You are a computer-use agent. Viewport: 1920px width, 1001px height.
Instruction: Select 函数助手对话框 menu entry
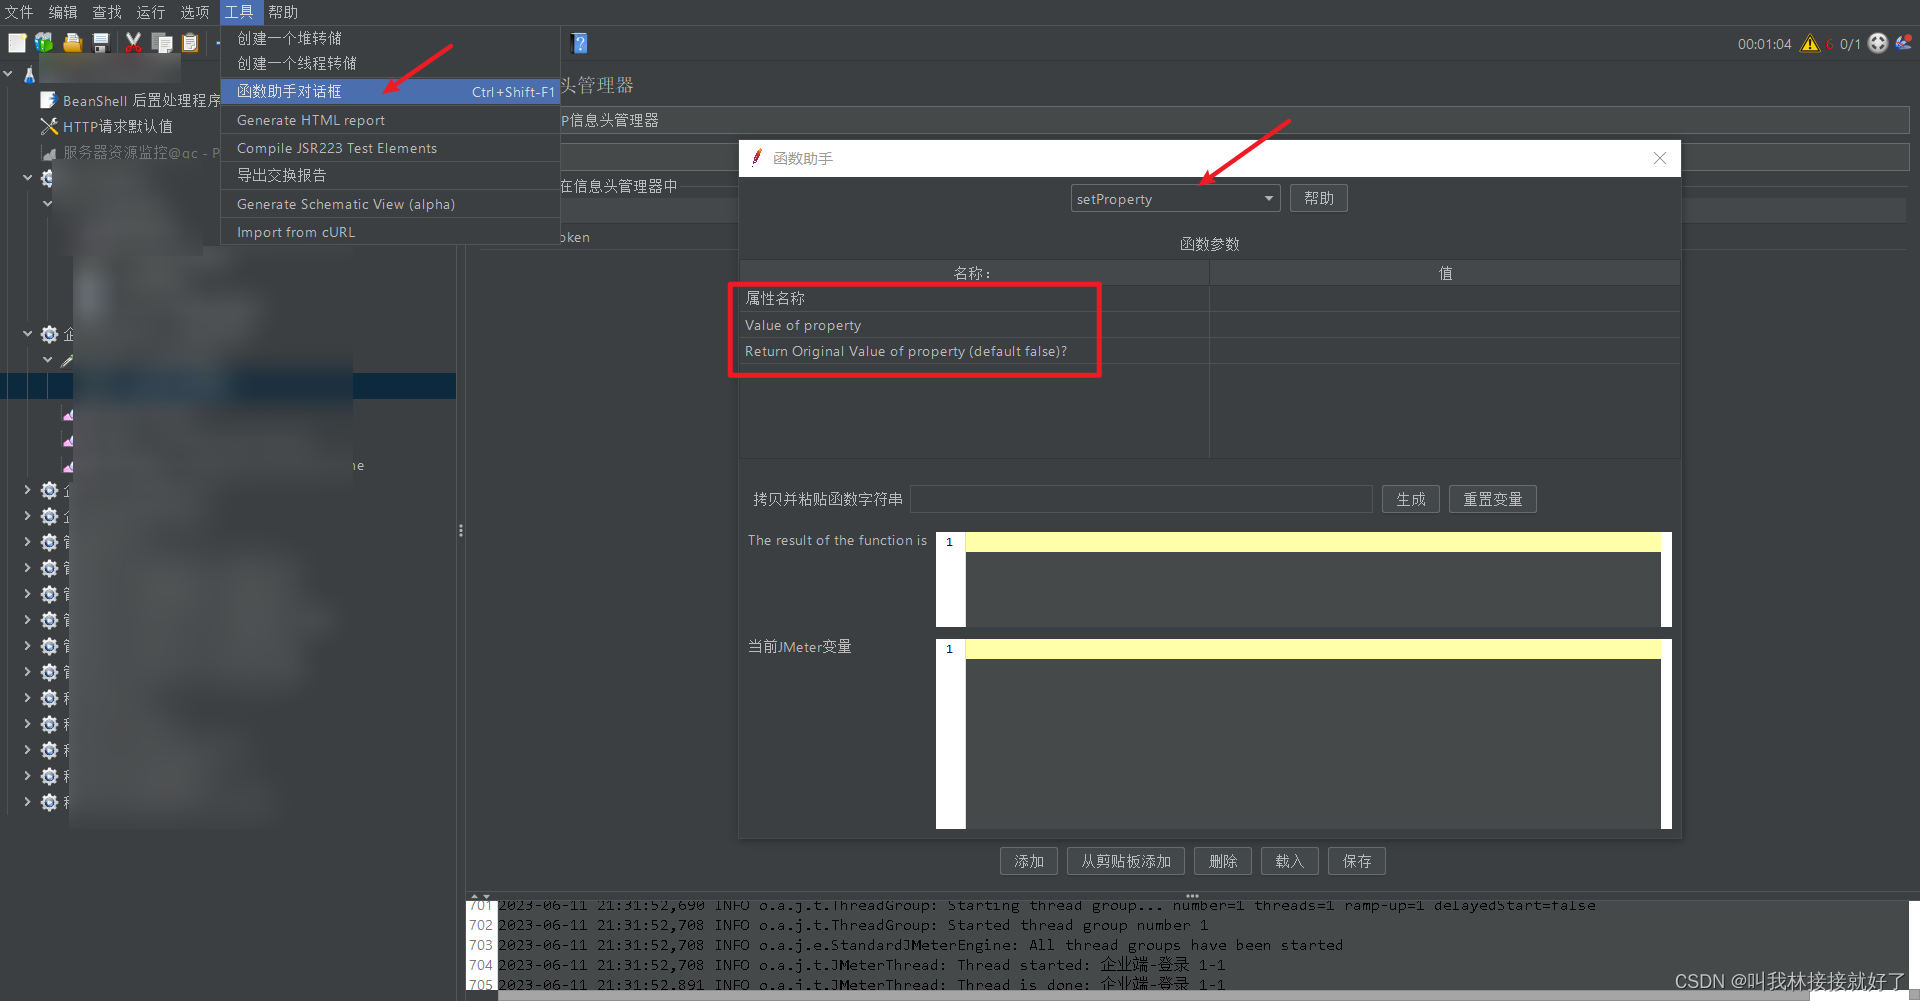coord(390,91)
